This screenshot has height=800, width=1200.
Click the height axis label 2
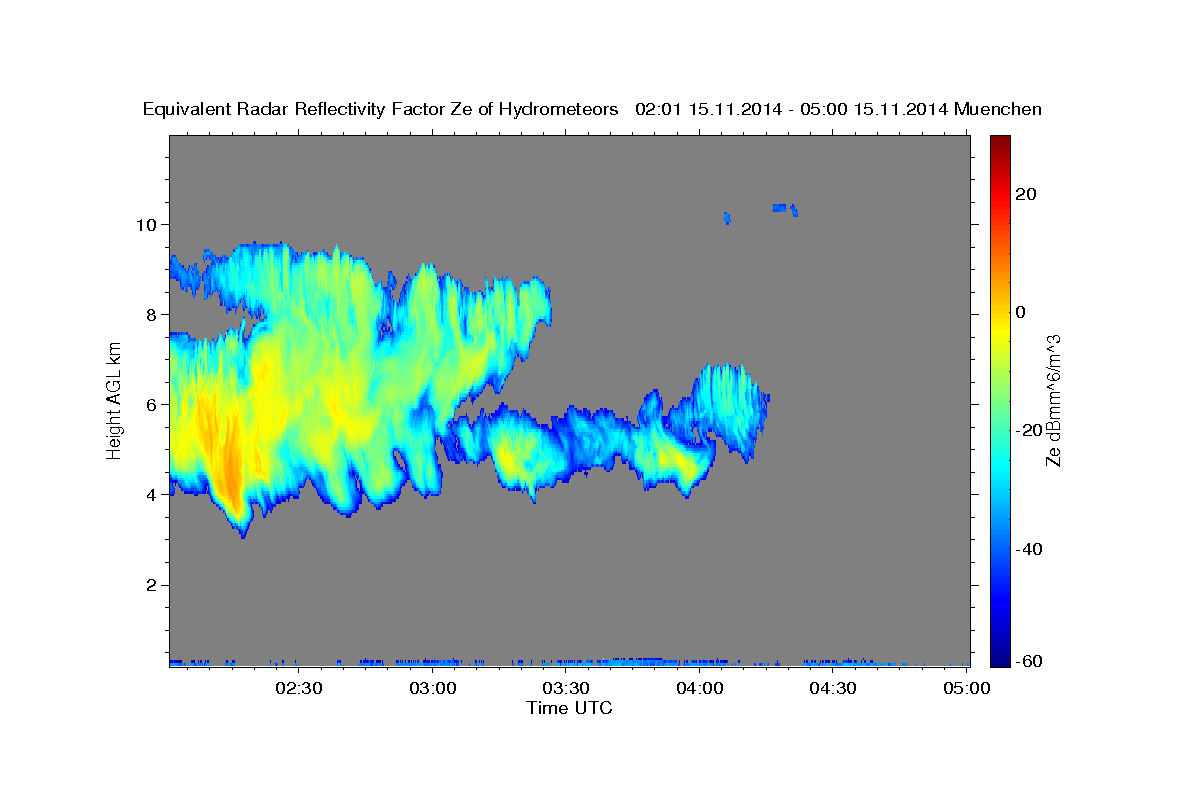[154, 585]
